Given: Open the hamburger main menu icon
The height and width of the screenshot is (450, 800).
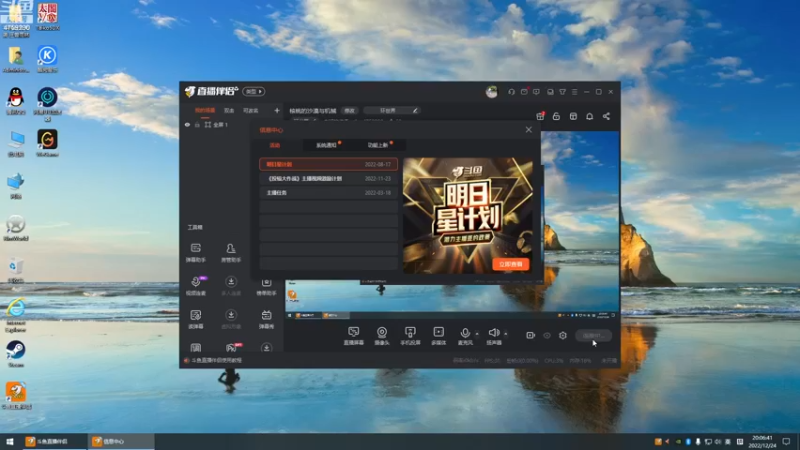Looking at the screenshot, I should pos(574,92).
